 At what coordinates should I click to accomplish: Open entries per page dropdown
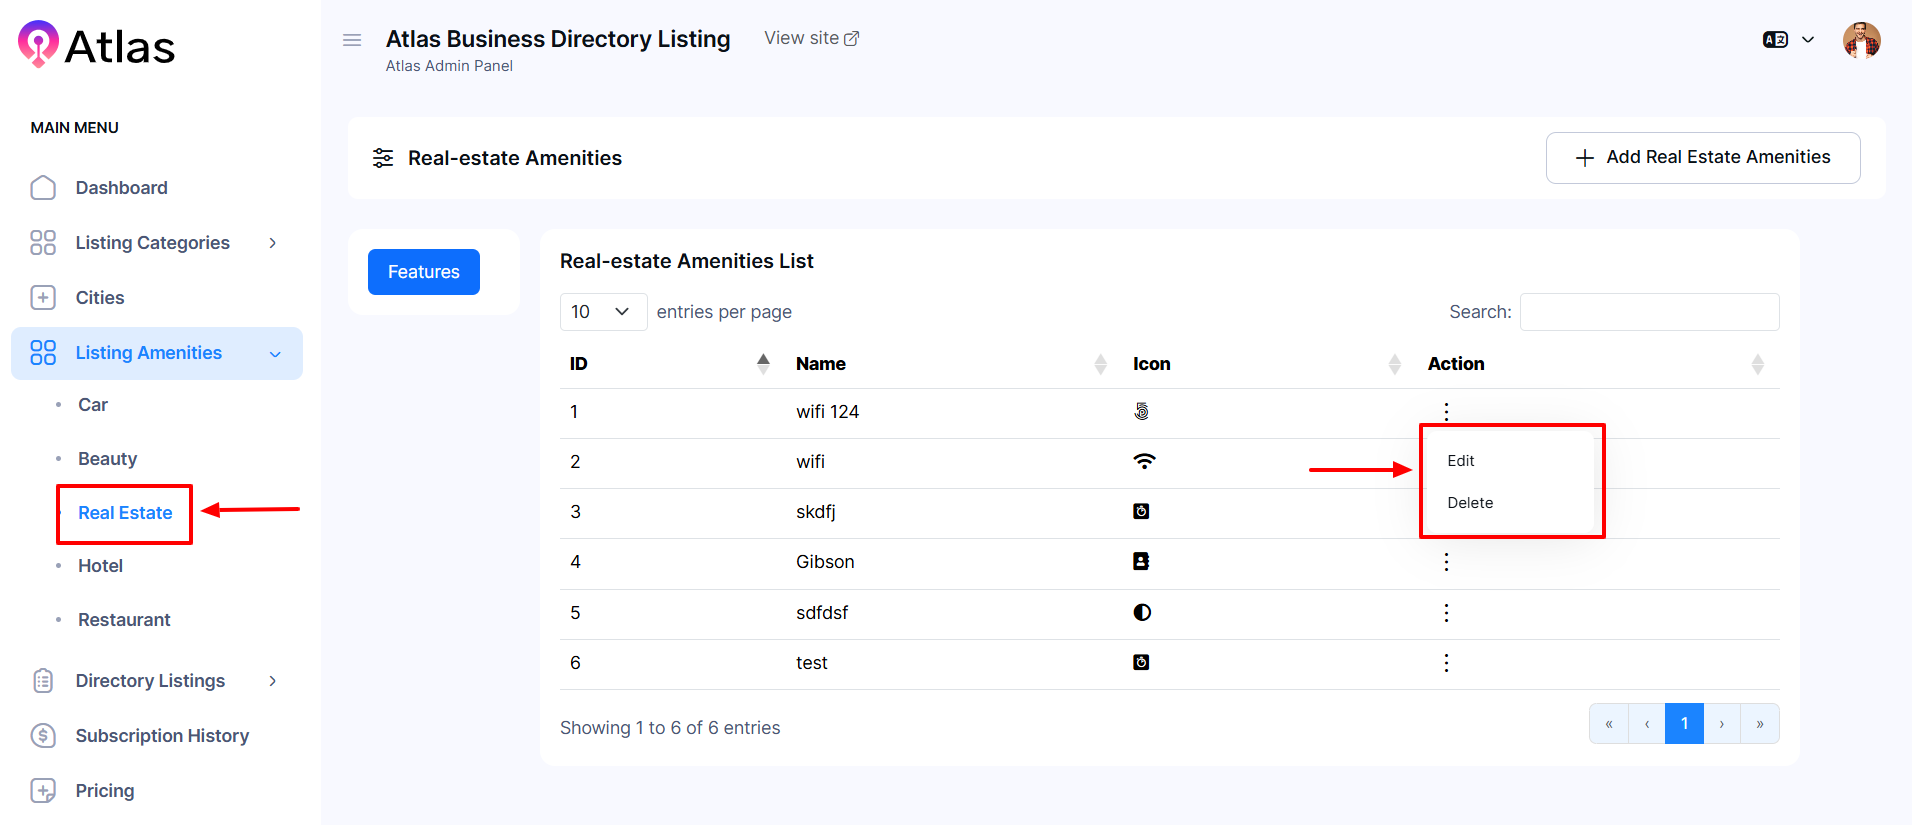(603, 312)
